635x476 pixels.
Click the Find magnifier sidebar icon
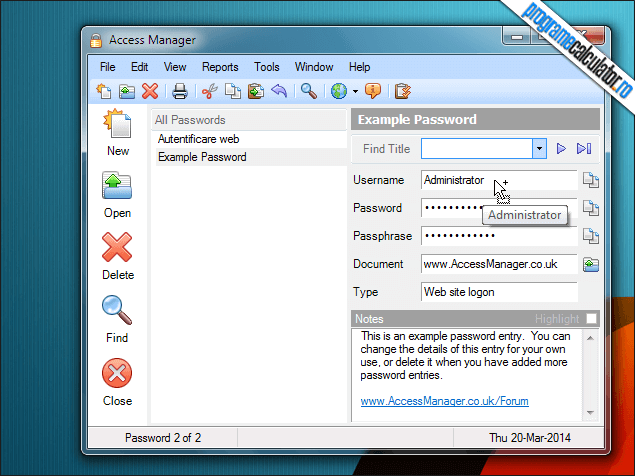click(117, 311)
